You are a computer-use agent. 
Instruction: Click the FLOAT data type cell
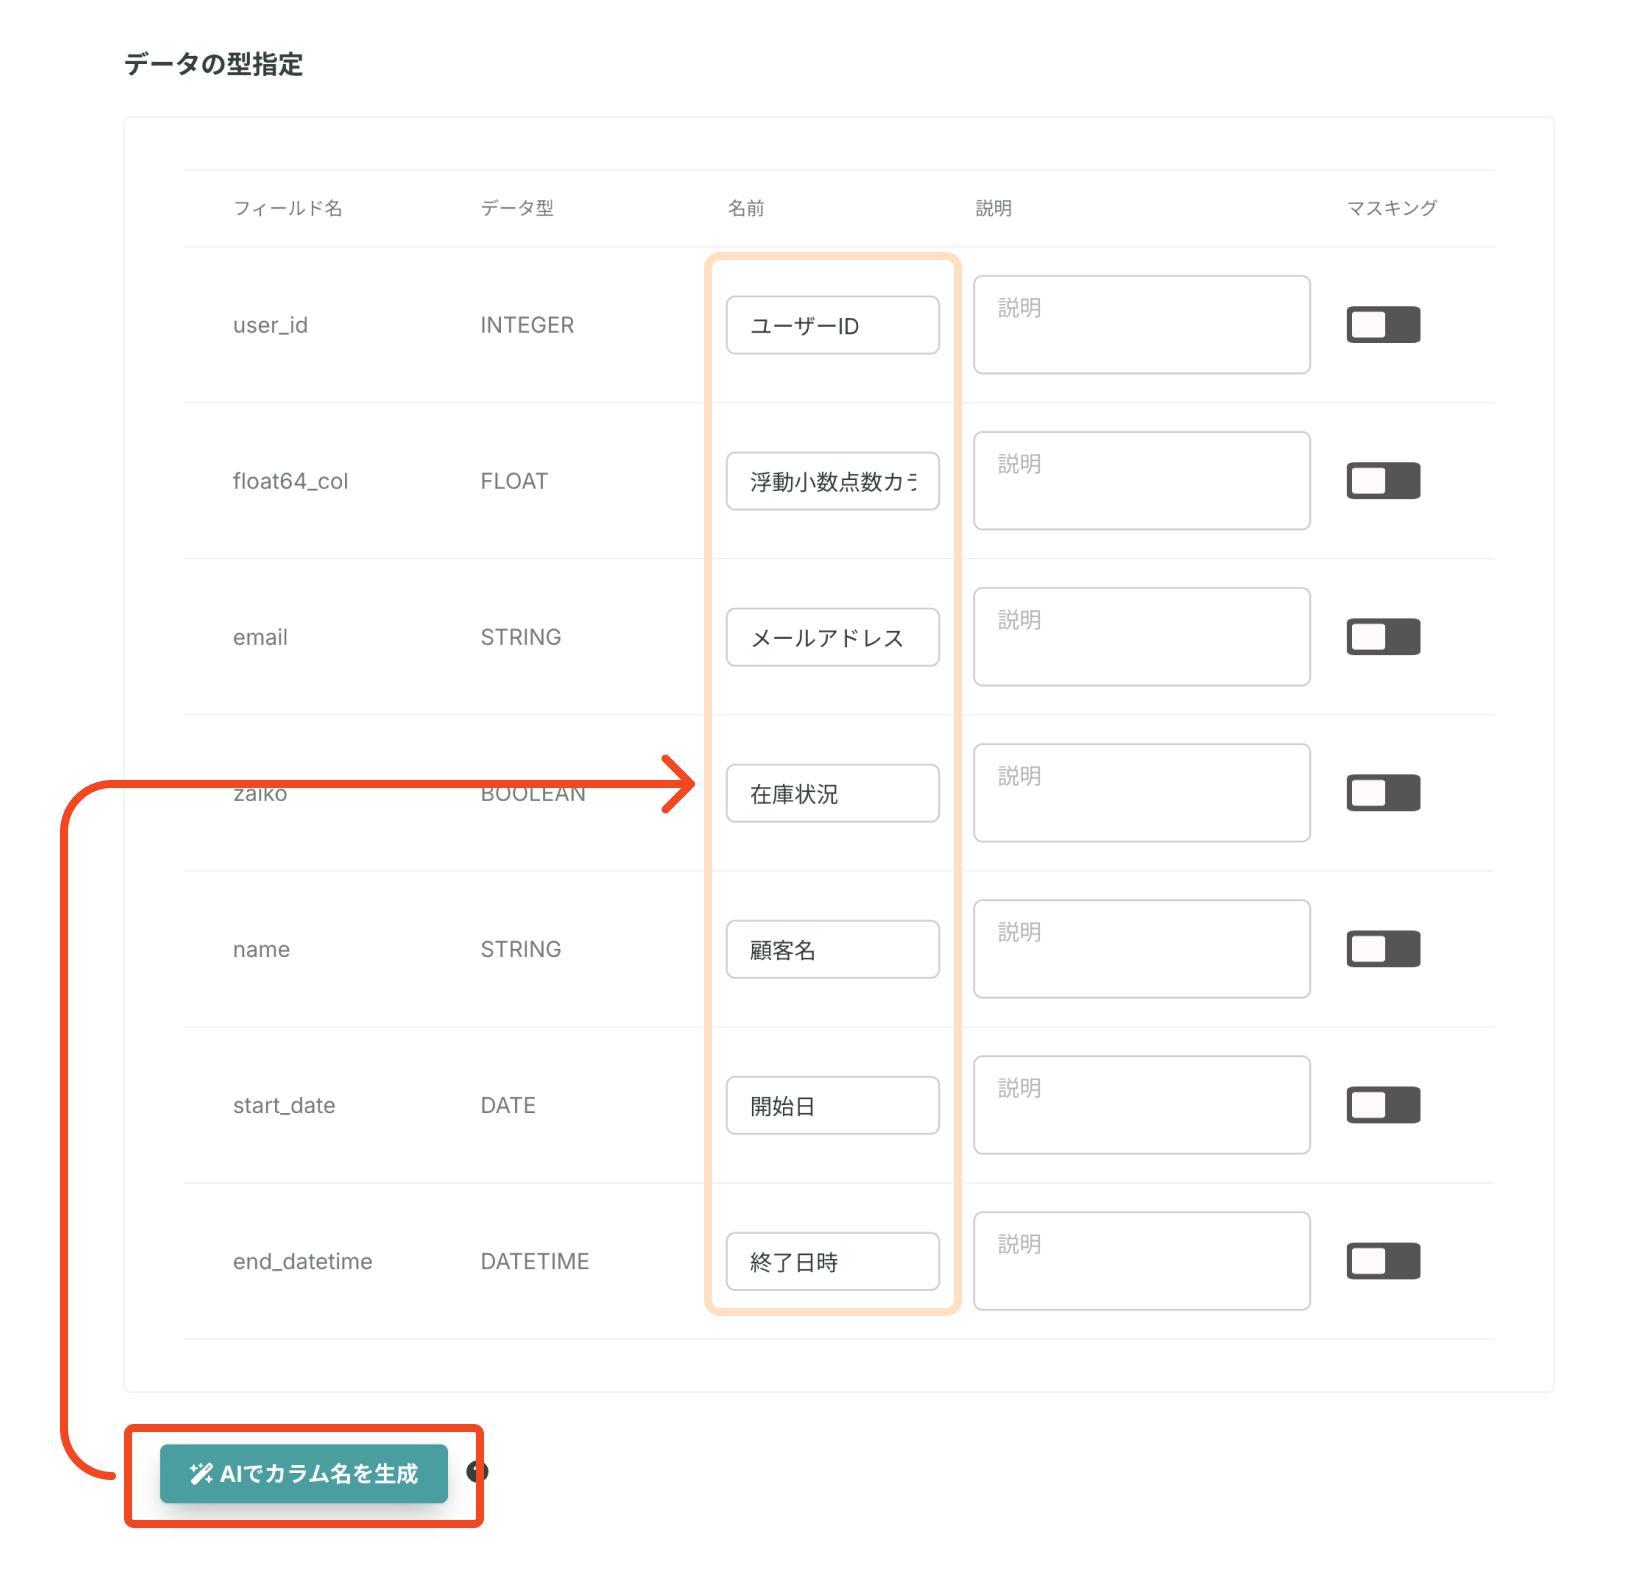click(x=514, y=481)
